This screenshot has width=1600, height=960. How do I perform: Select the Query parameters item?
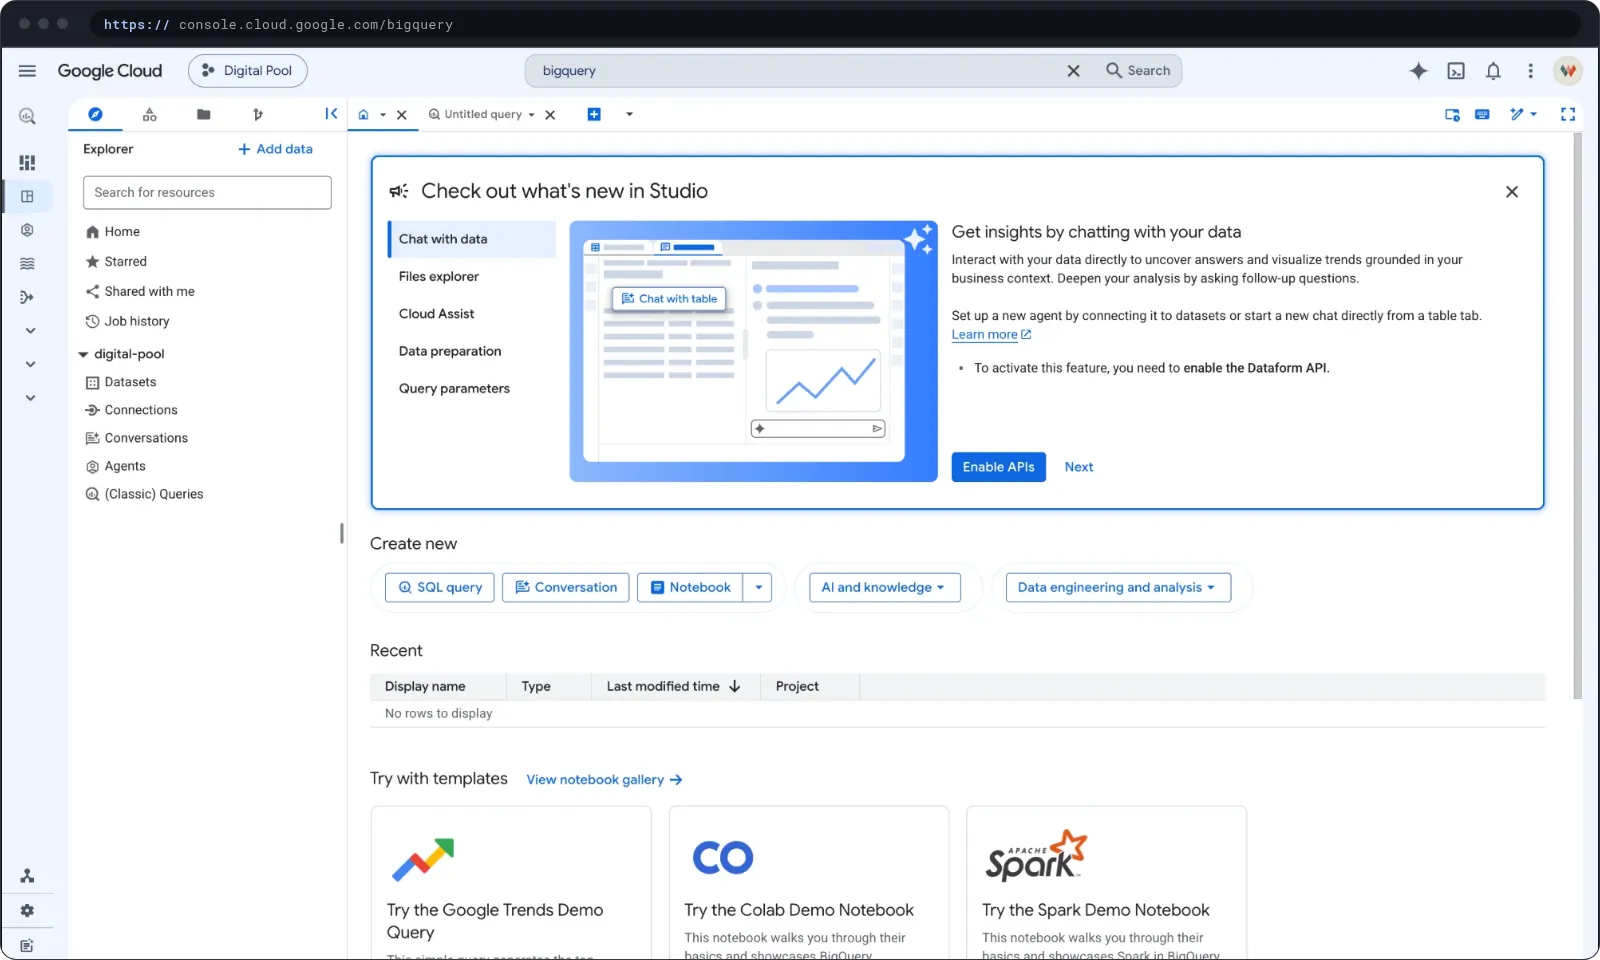pos(472,389)
